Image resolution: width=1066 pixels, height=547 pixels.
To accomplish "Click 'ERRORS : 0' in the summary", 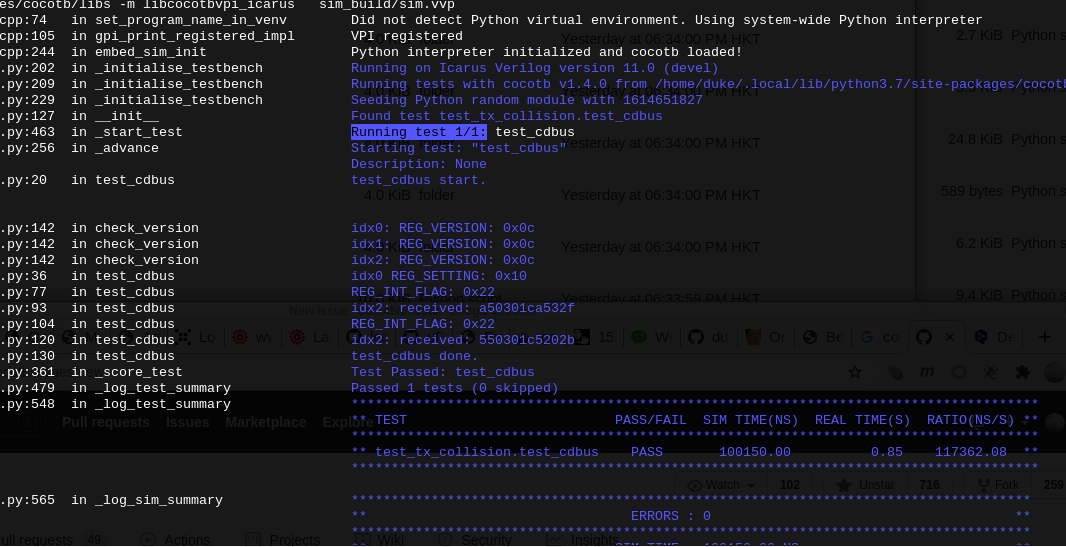I will point(670,516).
